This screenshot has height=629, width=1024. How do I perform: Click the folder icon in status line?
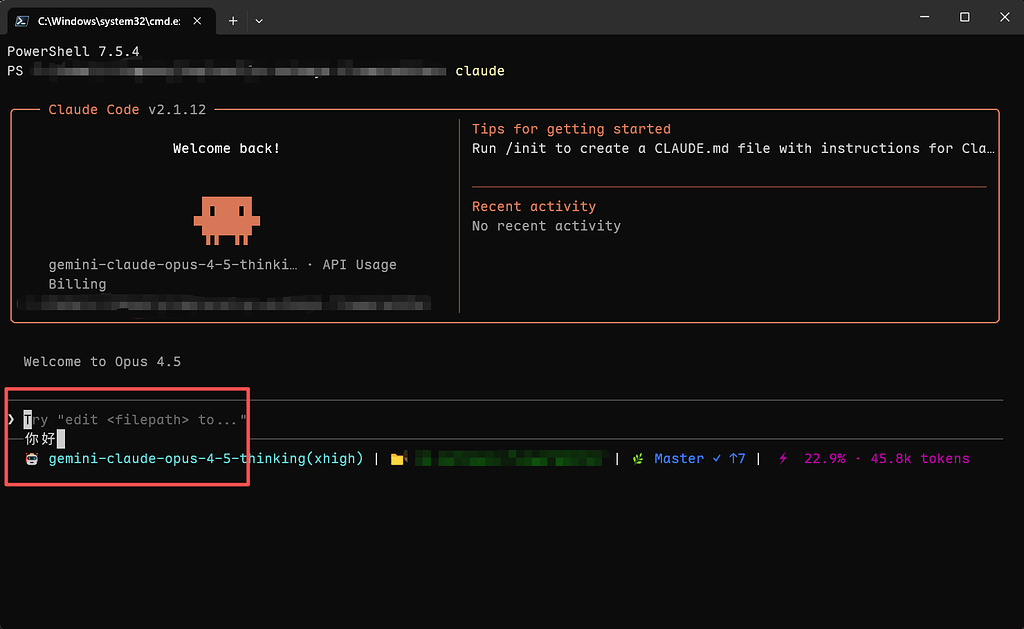pos(397,459)
